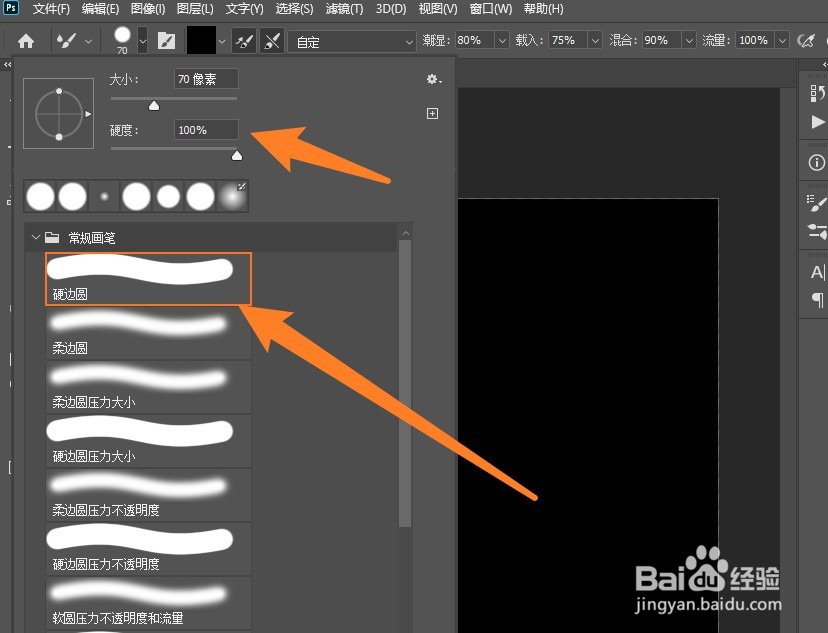The image size is (828, 633).
Task: Toggle the Brush Settings panel icon
Action: coord(166,41)
